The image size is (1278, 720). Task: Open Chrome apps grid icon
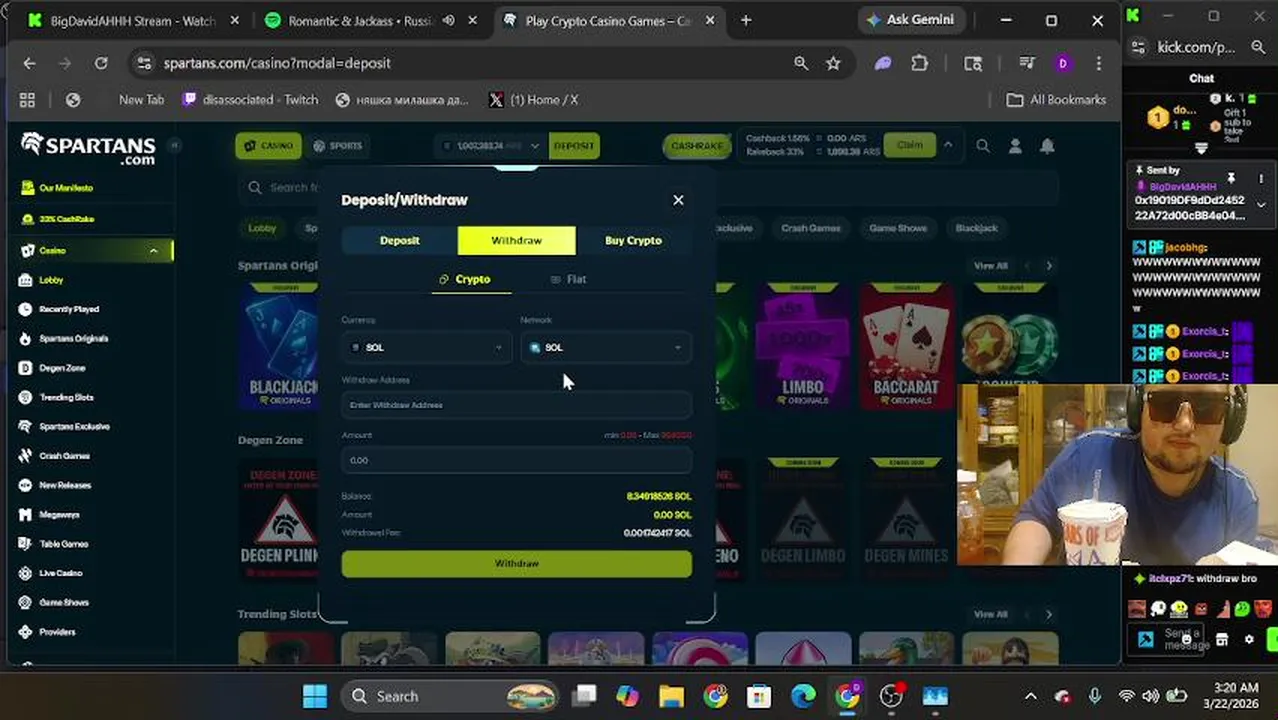click(27, 100)
